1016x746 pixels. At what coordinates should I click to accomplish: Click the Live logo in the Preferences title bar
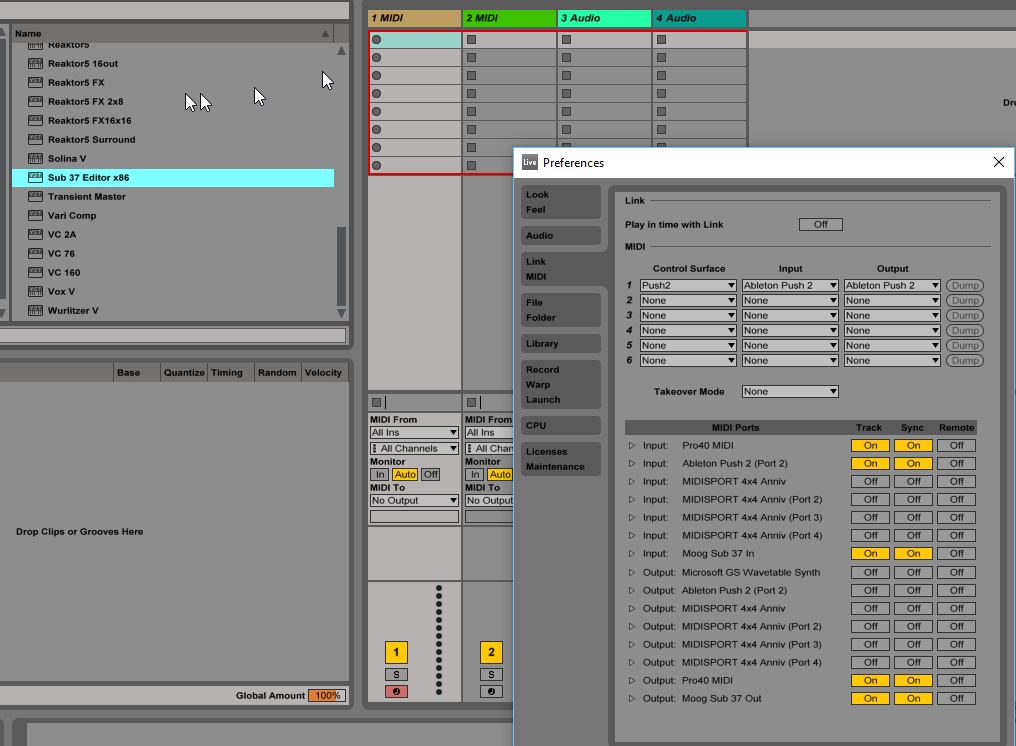click(x=530, y=162)
